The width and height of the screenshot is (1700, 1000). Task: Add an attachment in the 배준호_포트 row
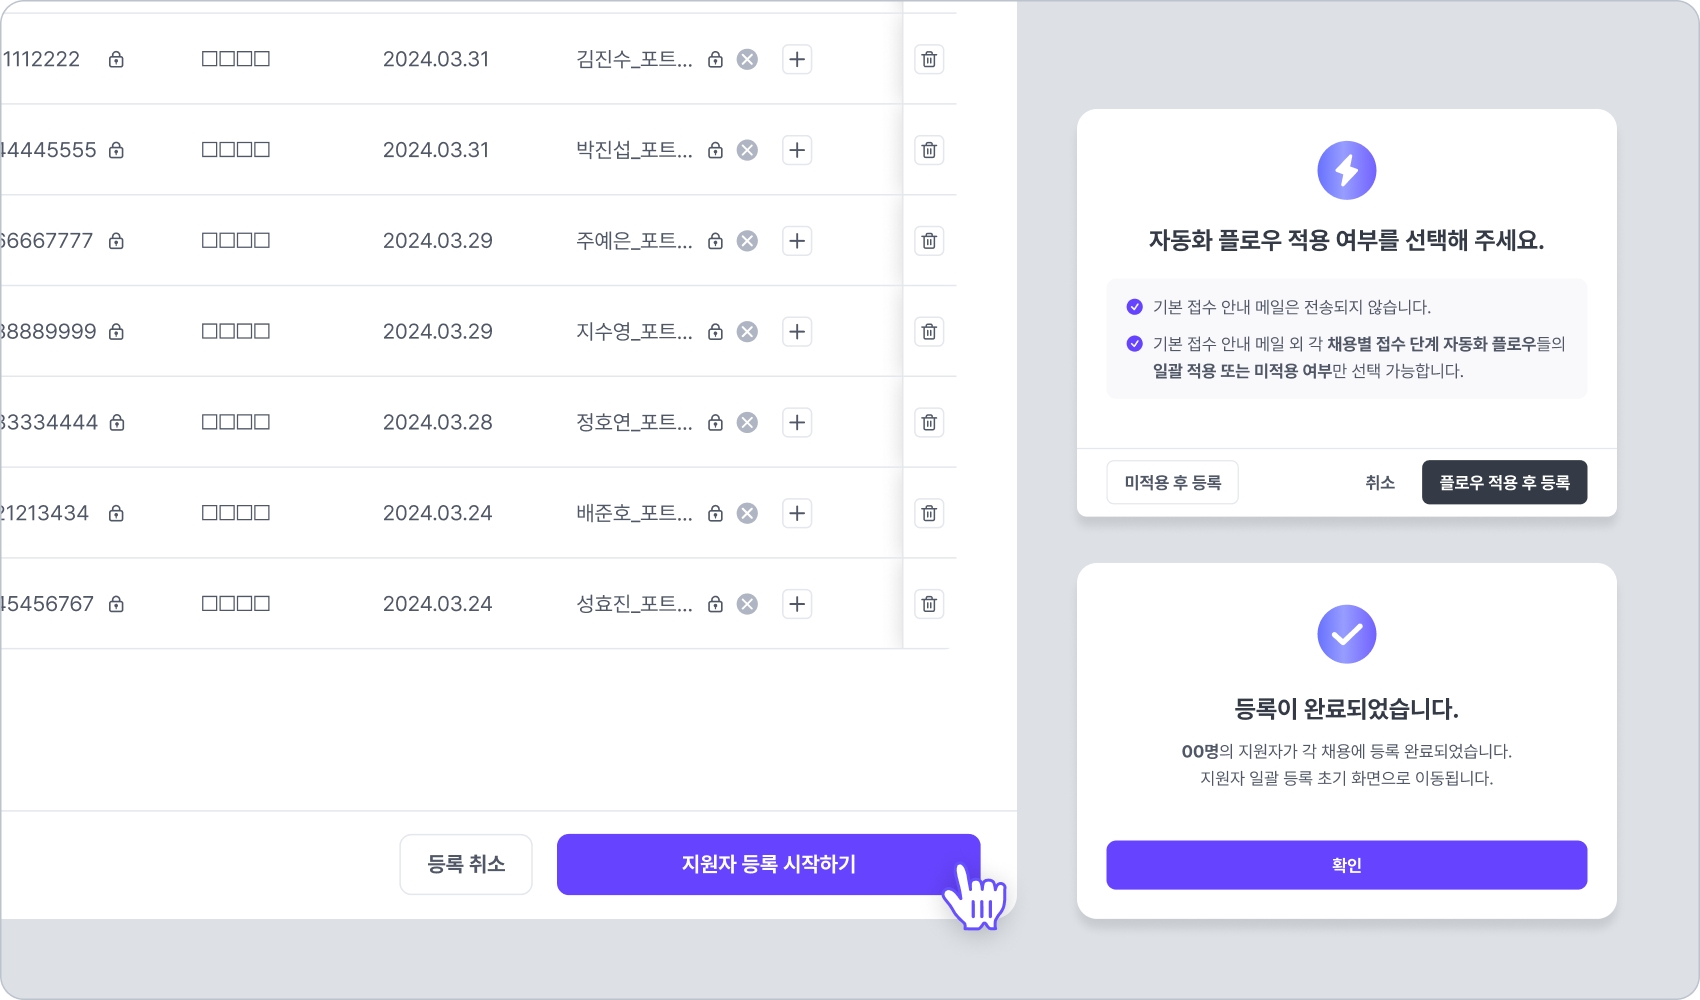(797, 513)
